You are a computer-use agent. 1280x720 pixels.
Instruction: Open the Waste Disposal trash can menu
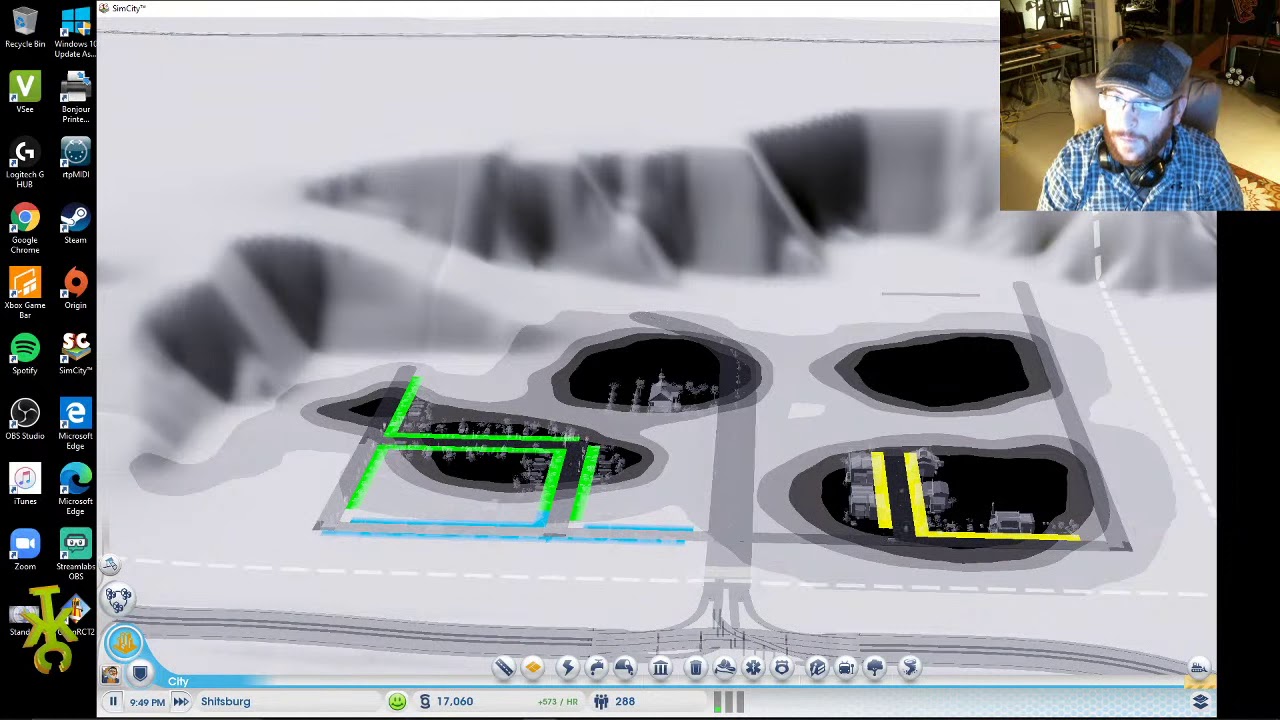pyautogui.click(x=696, y=668)
